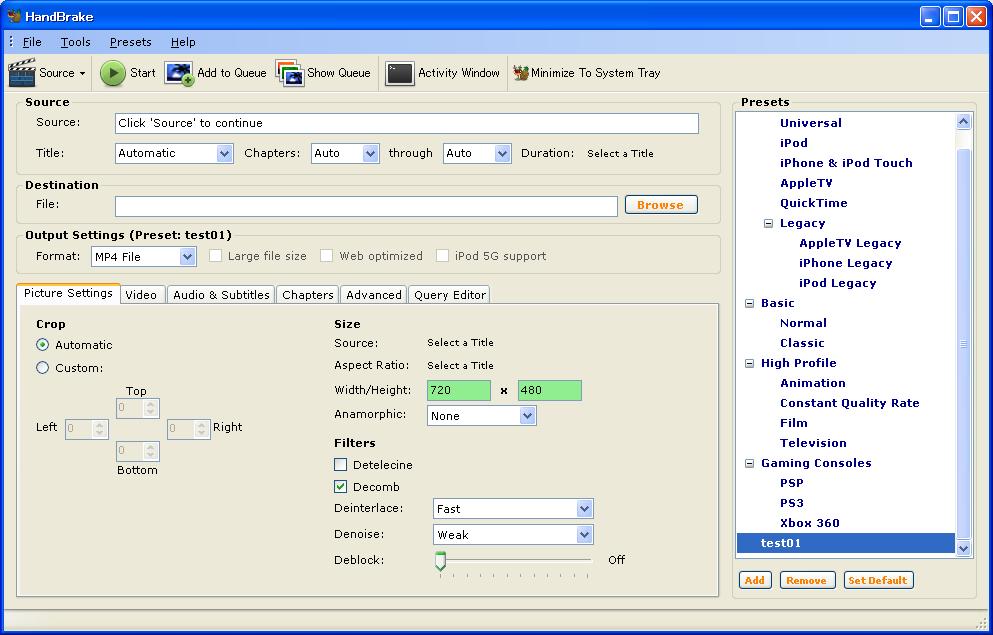Click the Remove preset button
993x635 pixels.
click(807, 580)
